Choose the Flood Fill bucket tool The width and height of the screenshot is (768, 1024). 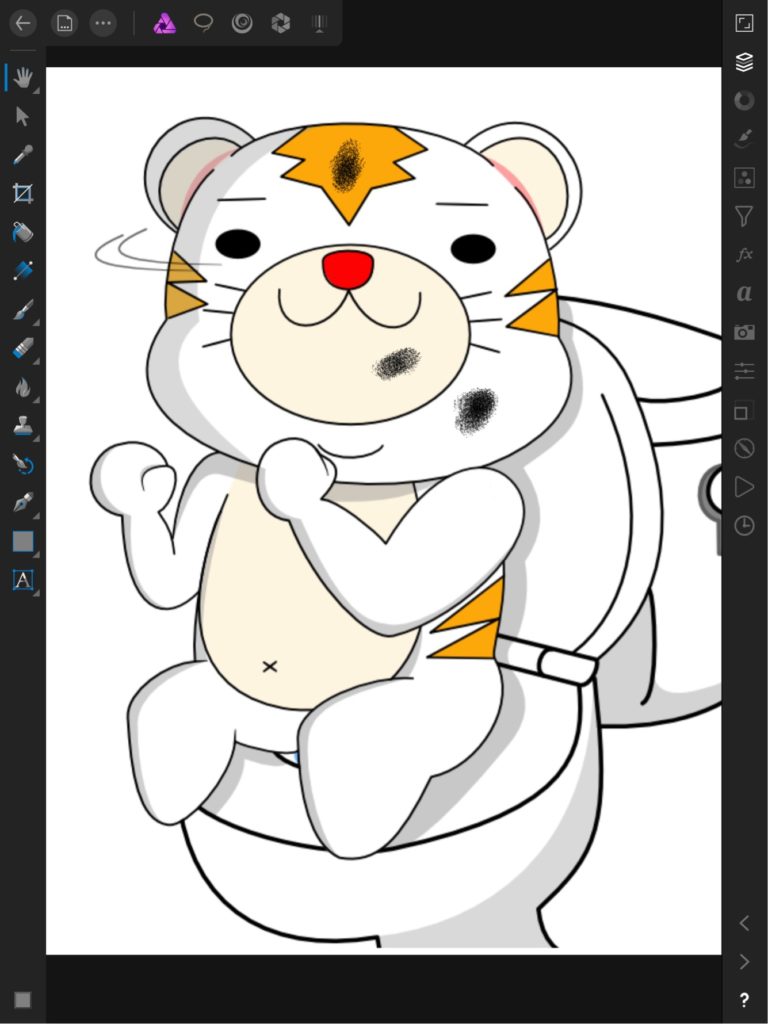tap(22, 232)
